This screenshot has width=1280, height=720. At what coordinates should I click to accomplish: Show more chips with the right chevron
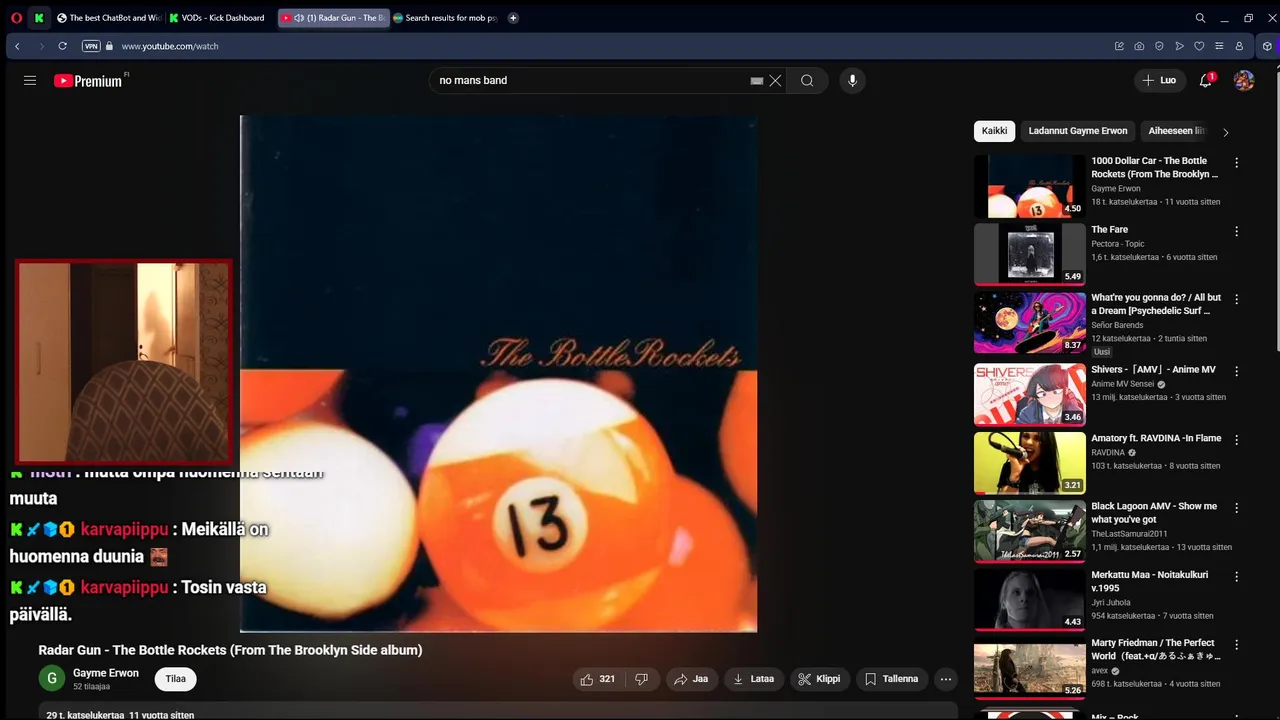tap(1226, 132)
